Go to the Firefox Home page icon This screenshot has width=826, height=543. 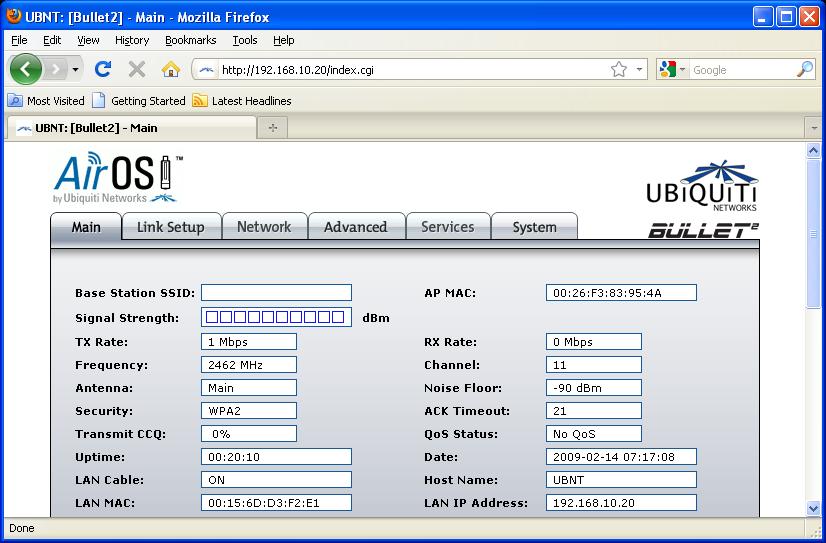point(170,69)
